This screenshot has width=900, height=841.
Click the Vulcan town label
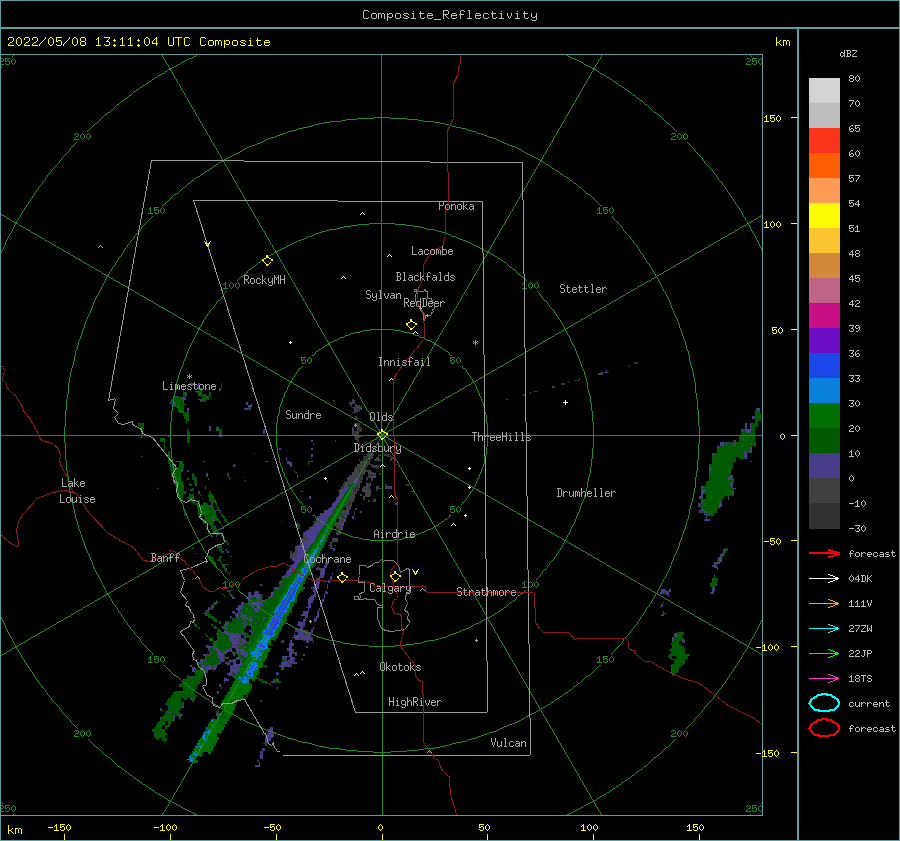click(x=509, y=743)
